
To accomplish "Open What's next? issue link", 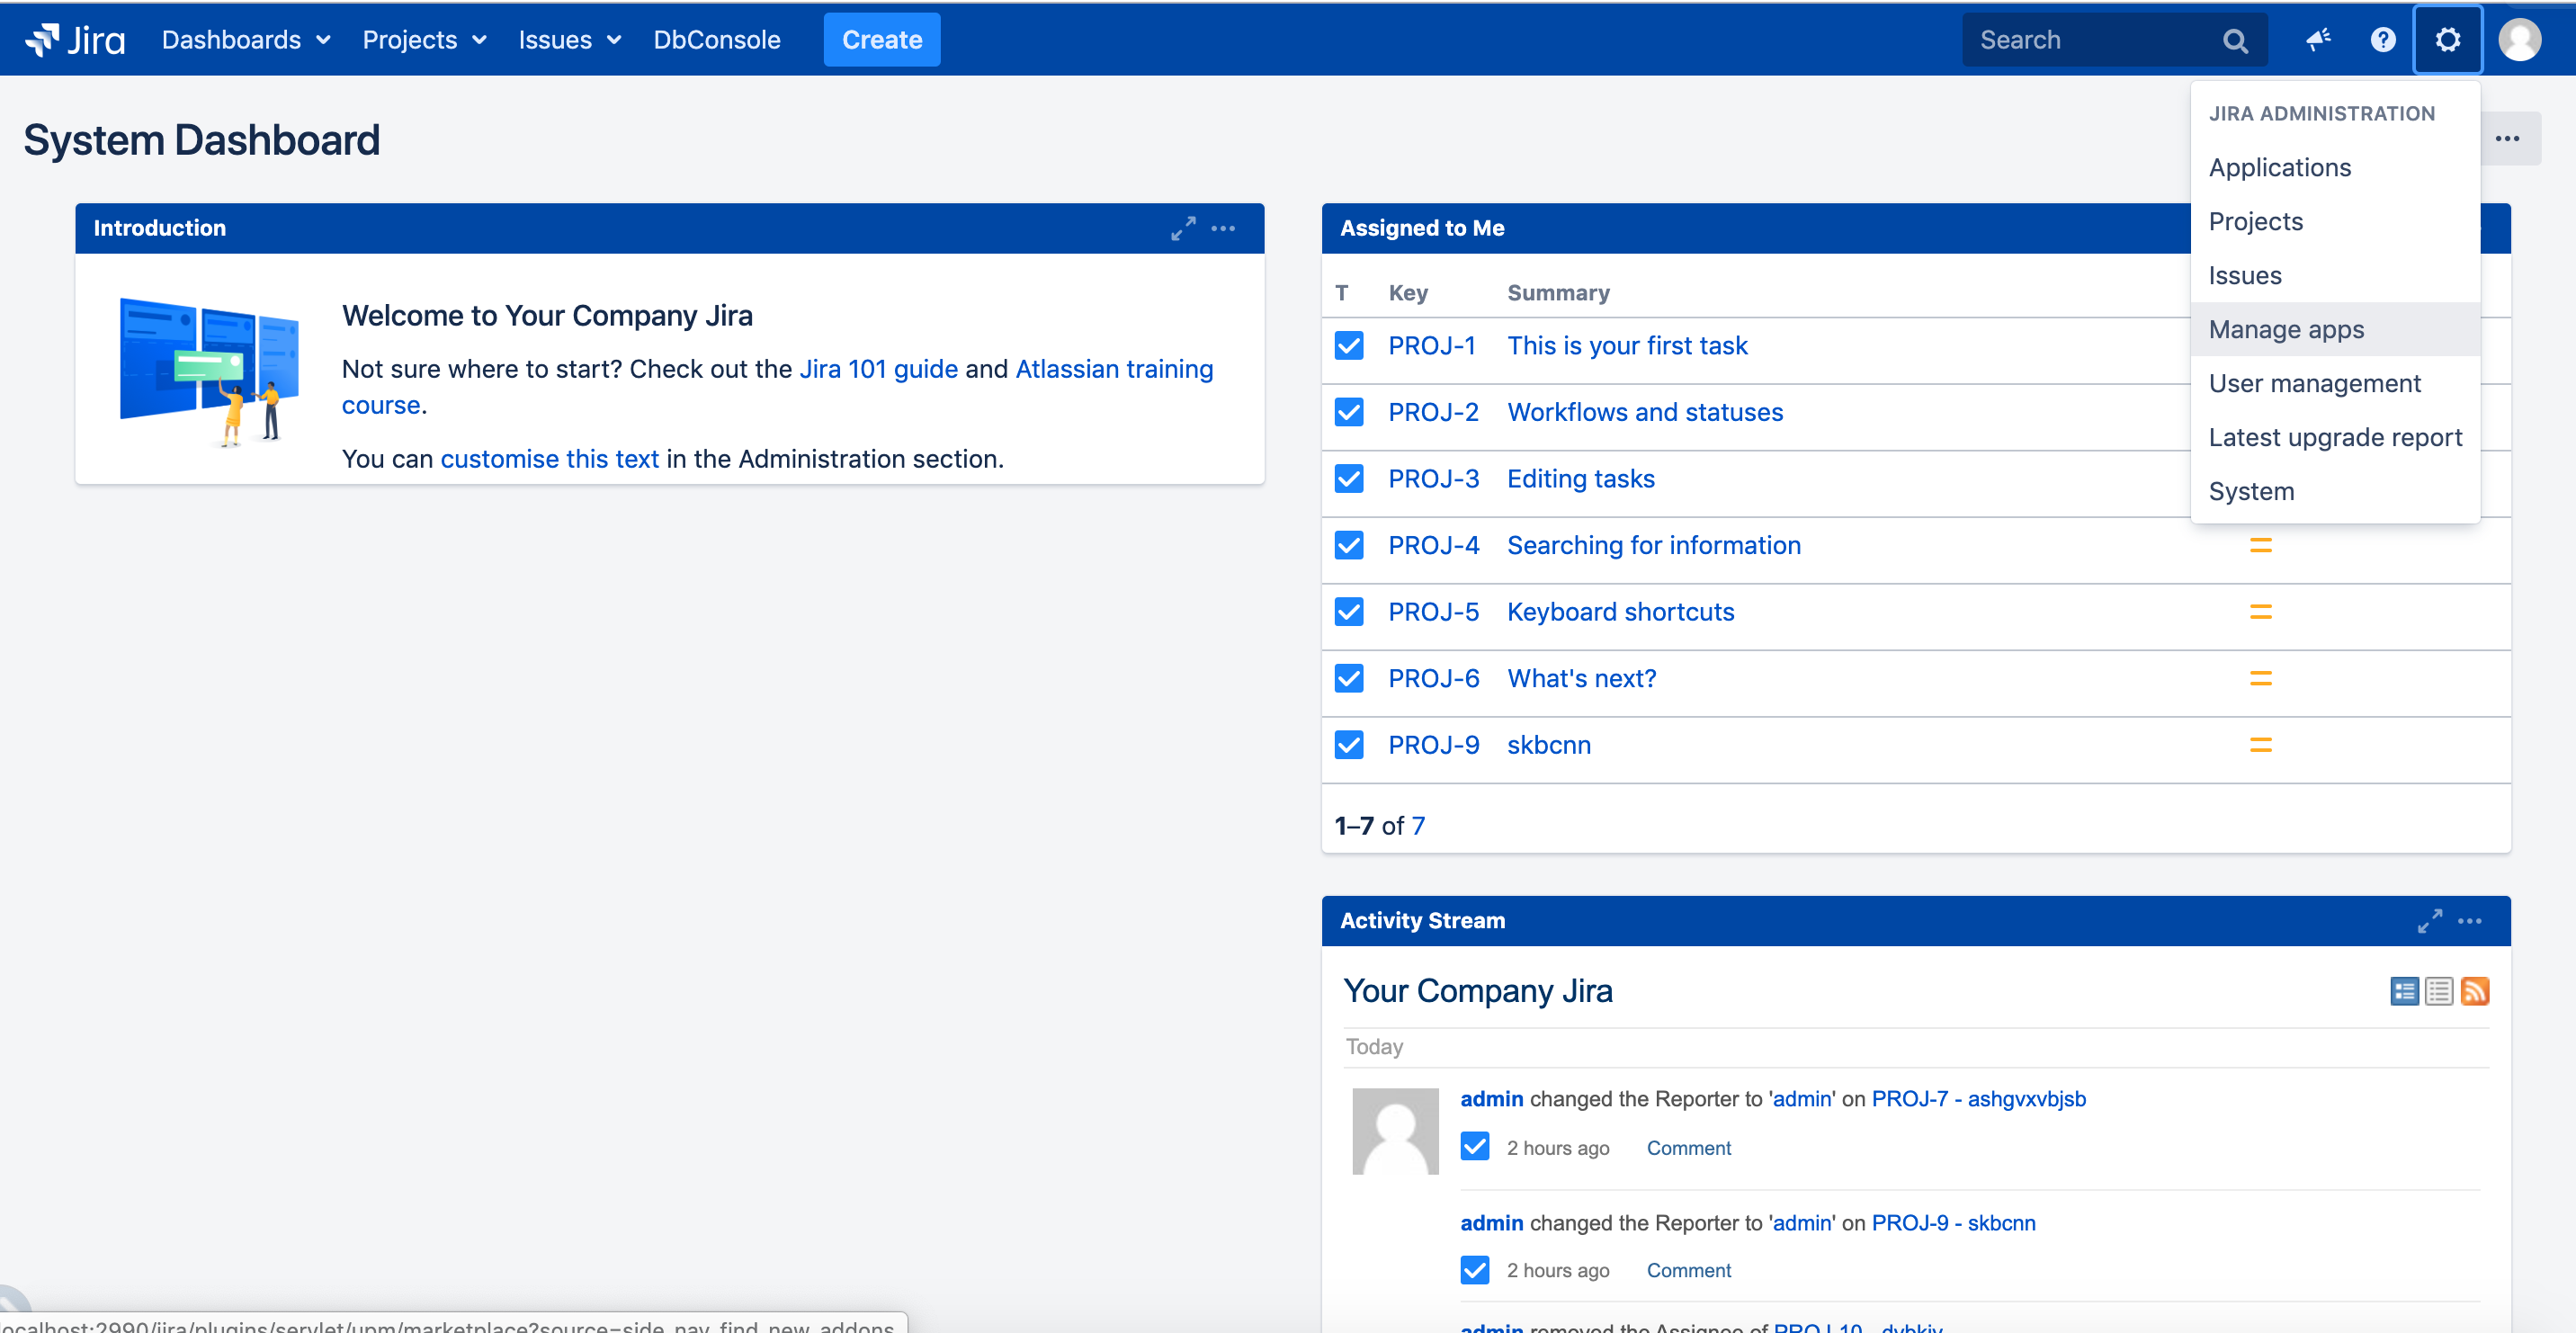I will tap(1581, 679).
